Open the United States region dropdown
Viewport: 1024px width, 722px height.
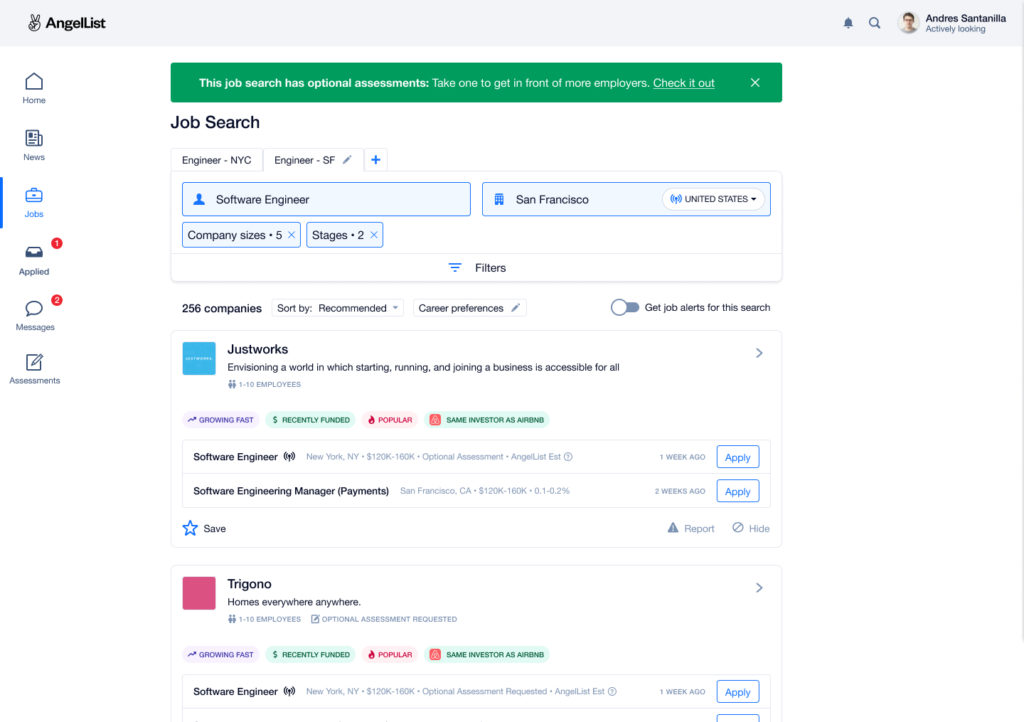tap(713, 199)
